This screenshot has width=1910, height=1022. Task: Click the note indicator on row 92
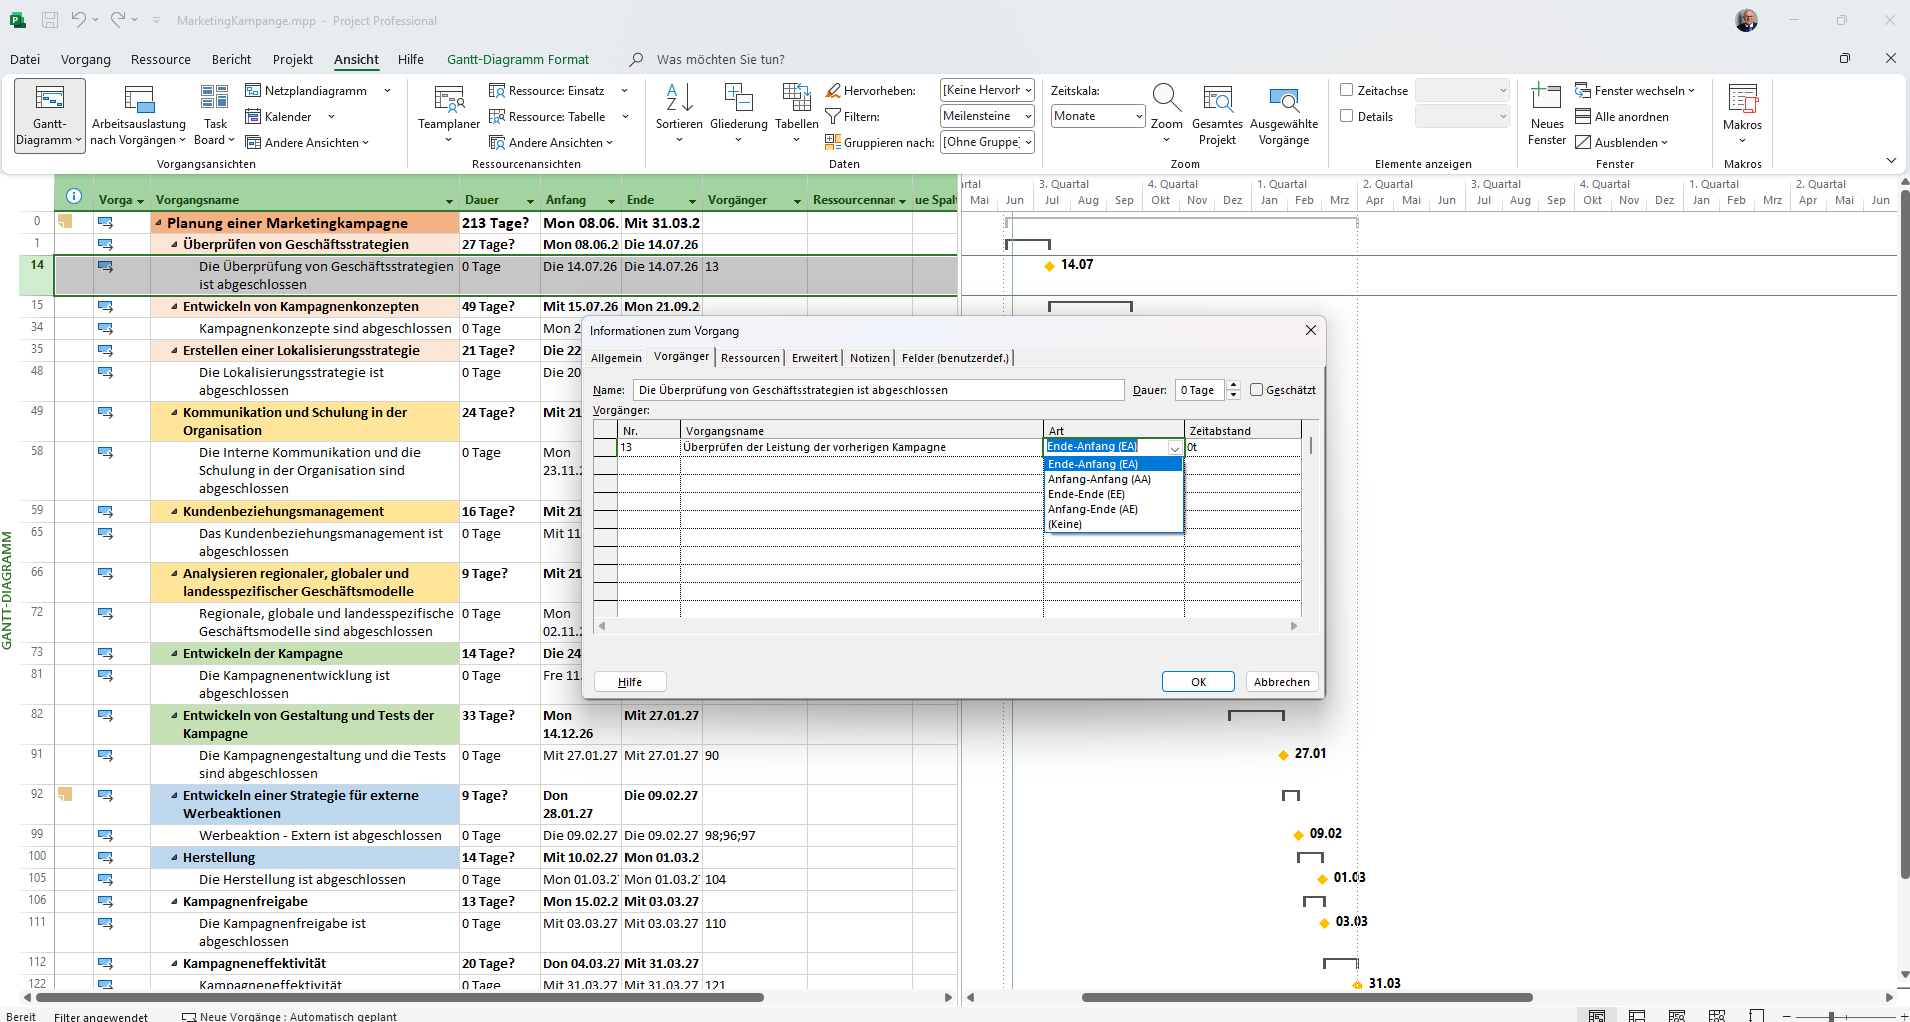coord(65,794)
